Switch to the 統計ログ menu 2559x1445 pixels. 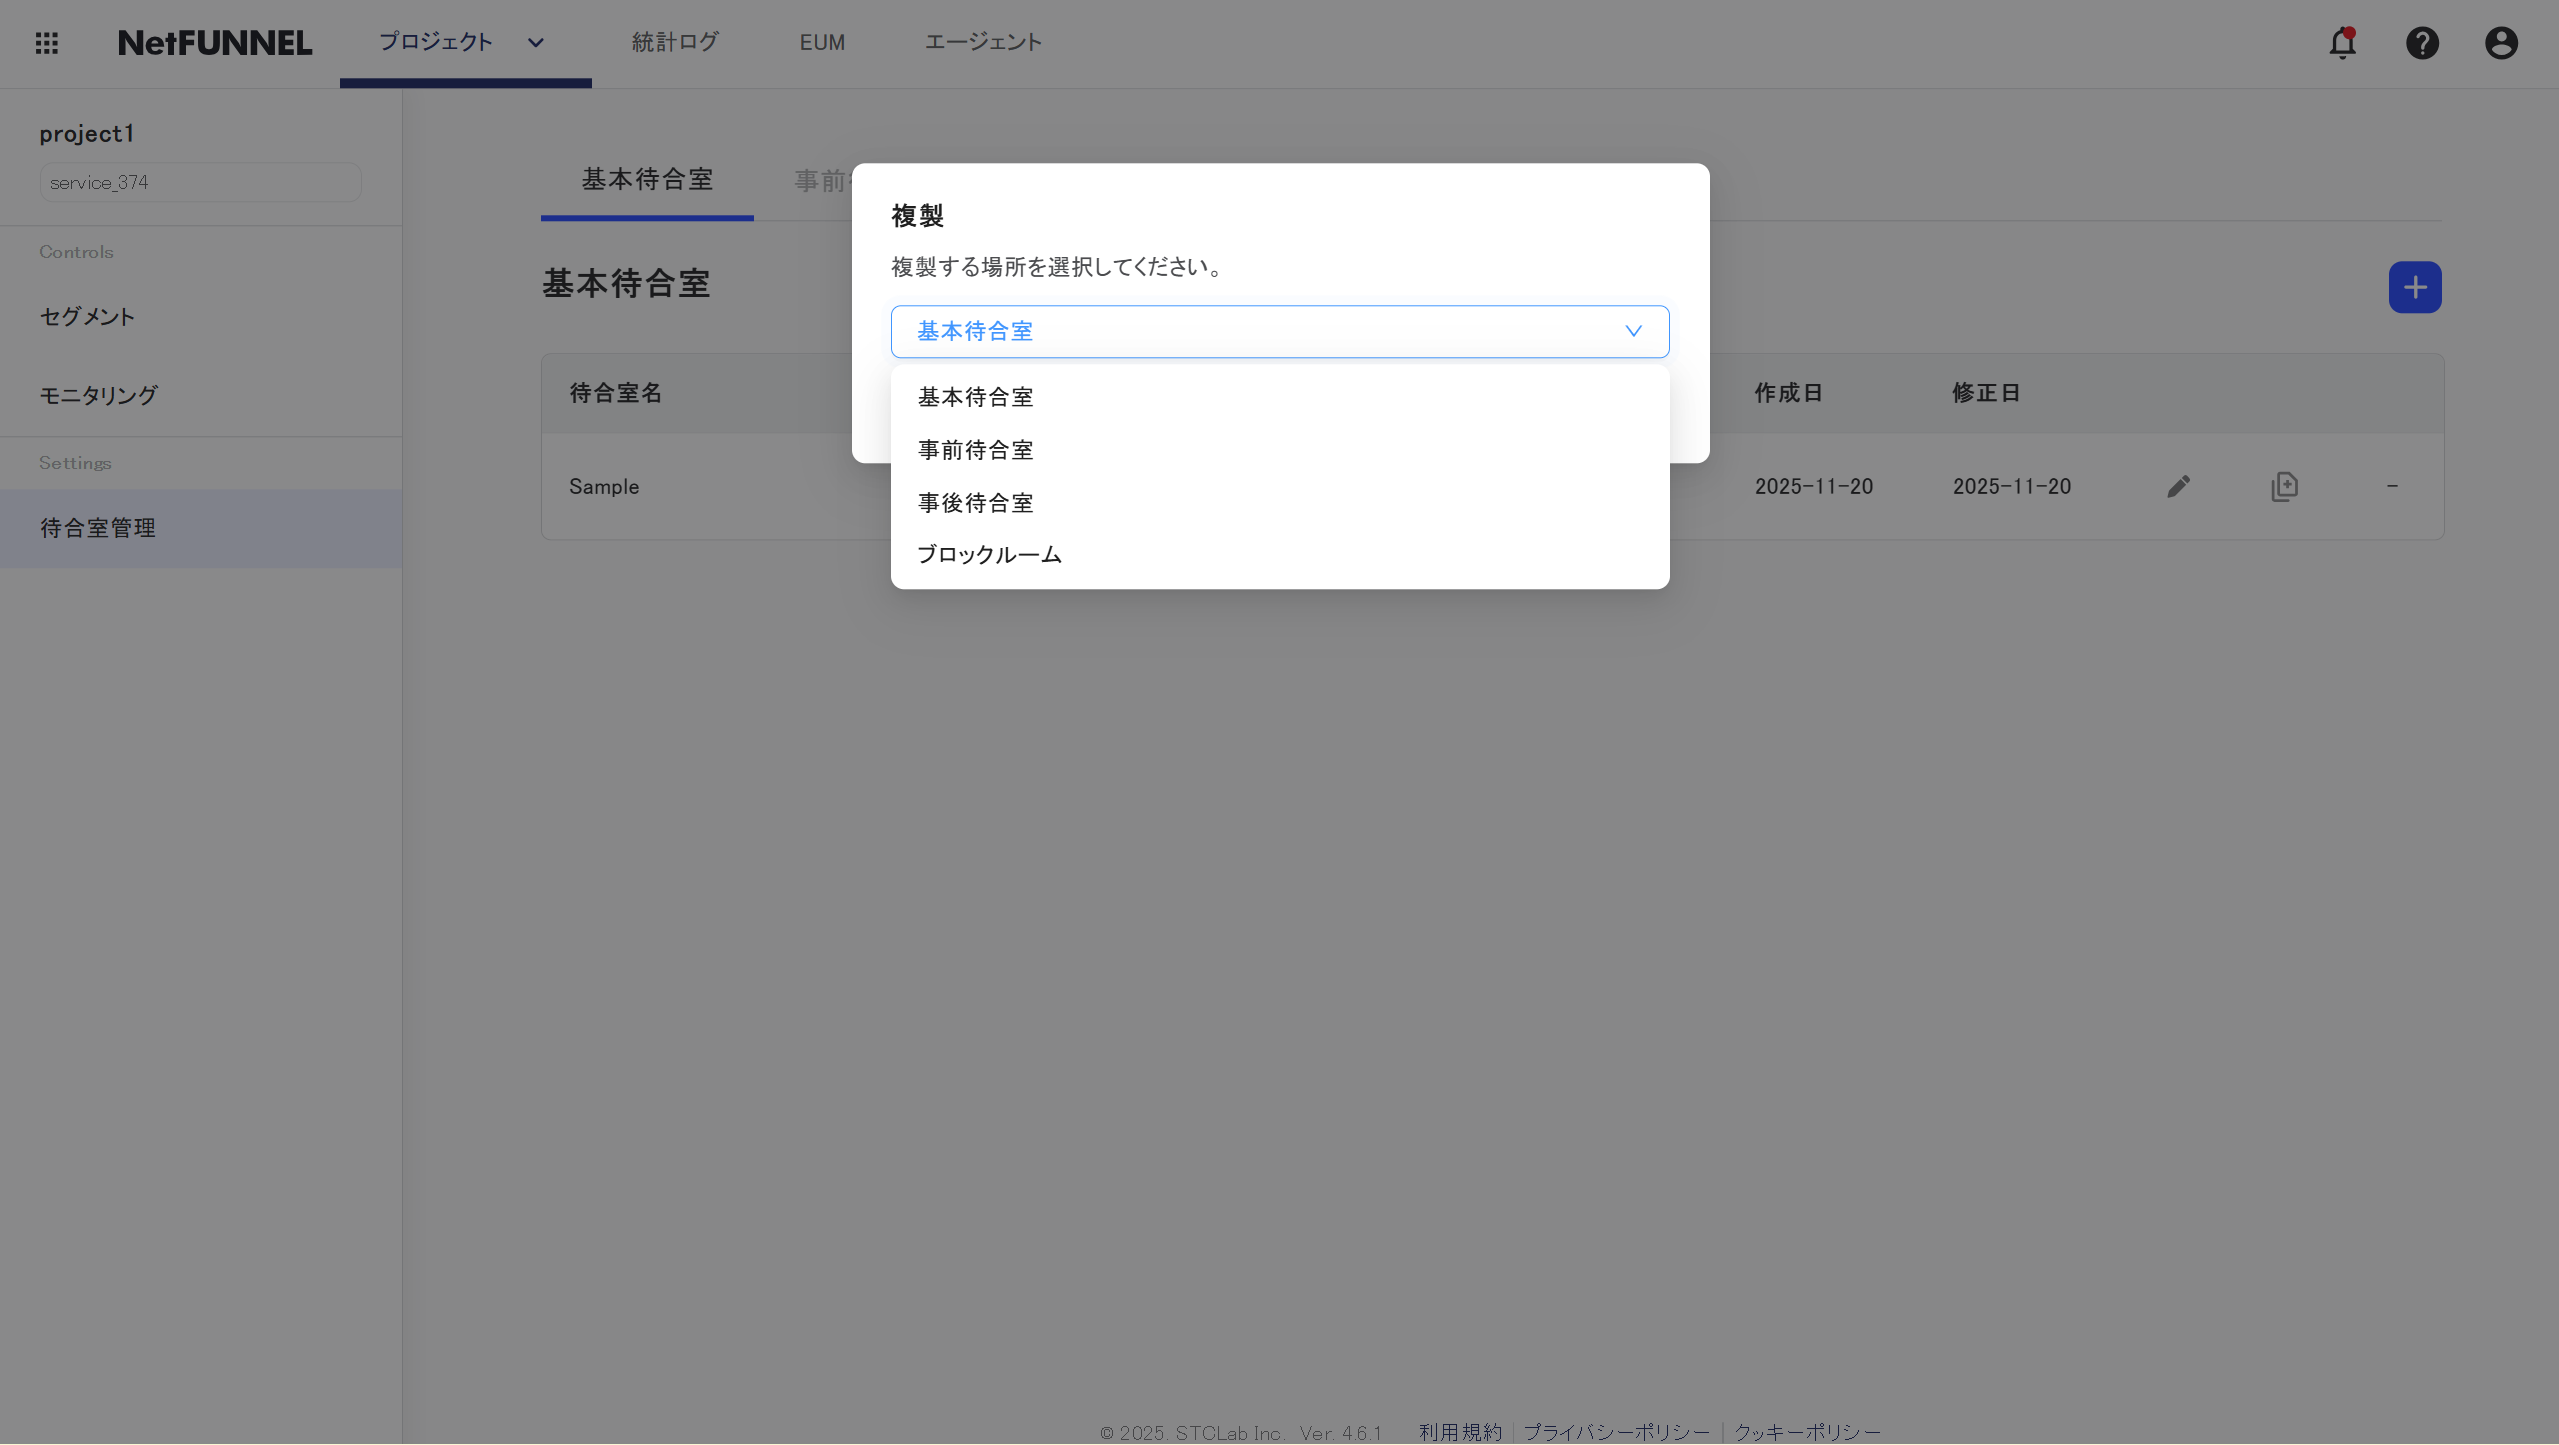click(675, 42)
